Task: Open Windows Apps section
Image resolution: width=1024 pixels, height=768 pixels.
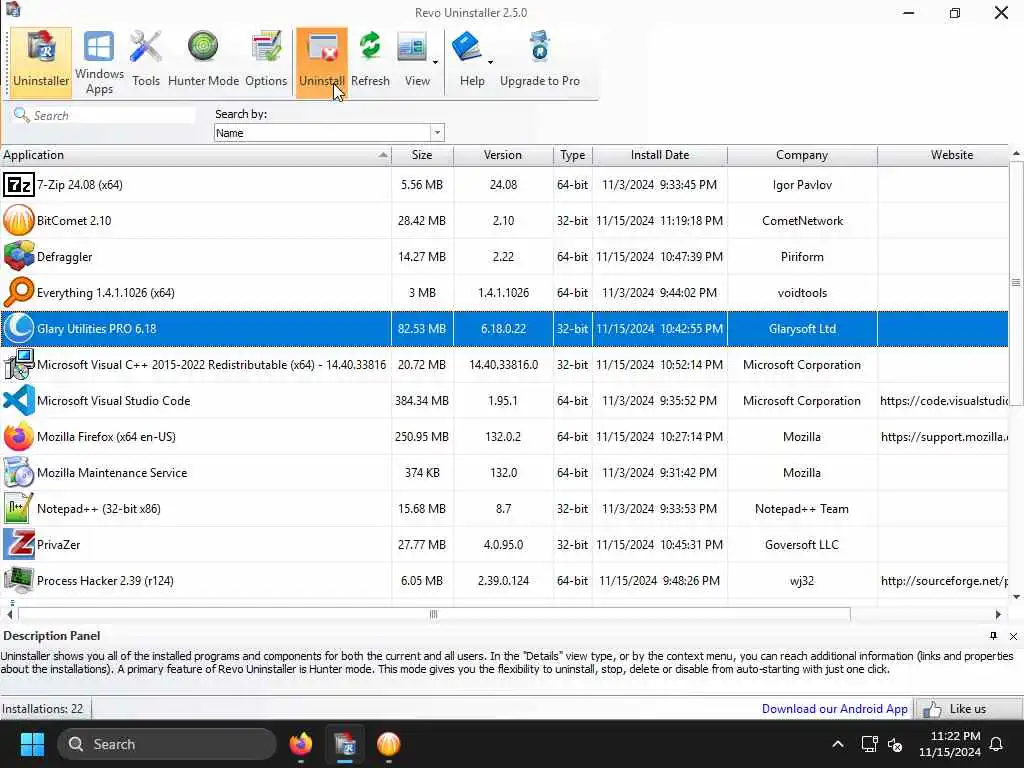Action: 99,62
